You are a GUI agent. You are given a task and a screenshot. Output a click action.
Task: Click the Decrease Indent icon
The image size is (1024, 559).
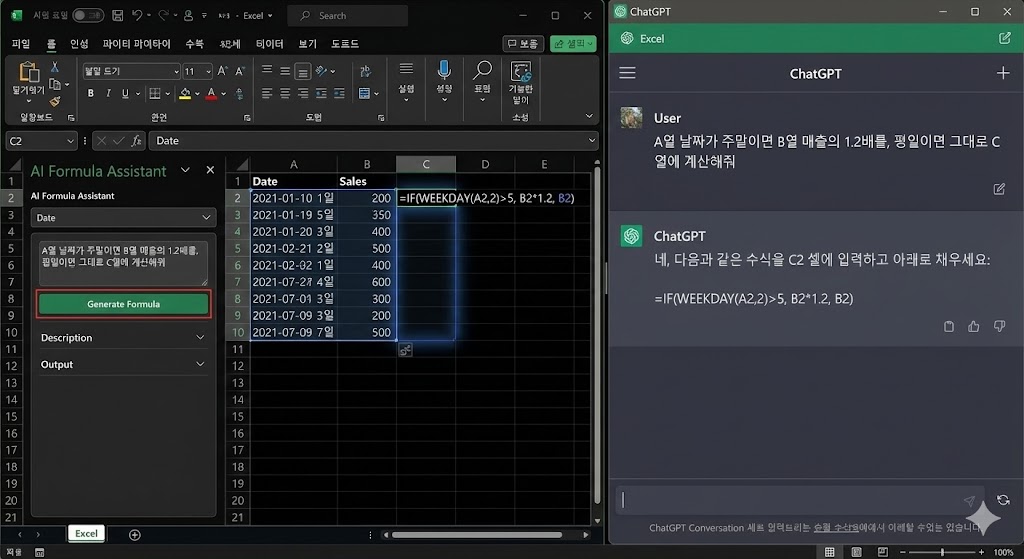point(321,93)
